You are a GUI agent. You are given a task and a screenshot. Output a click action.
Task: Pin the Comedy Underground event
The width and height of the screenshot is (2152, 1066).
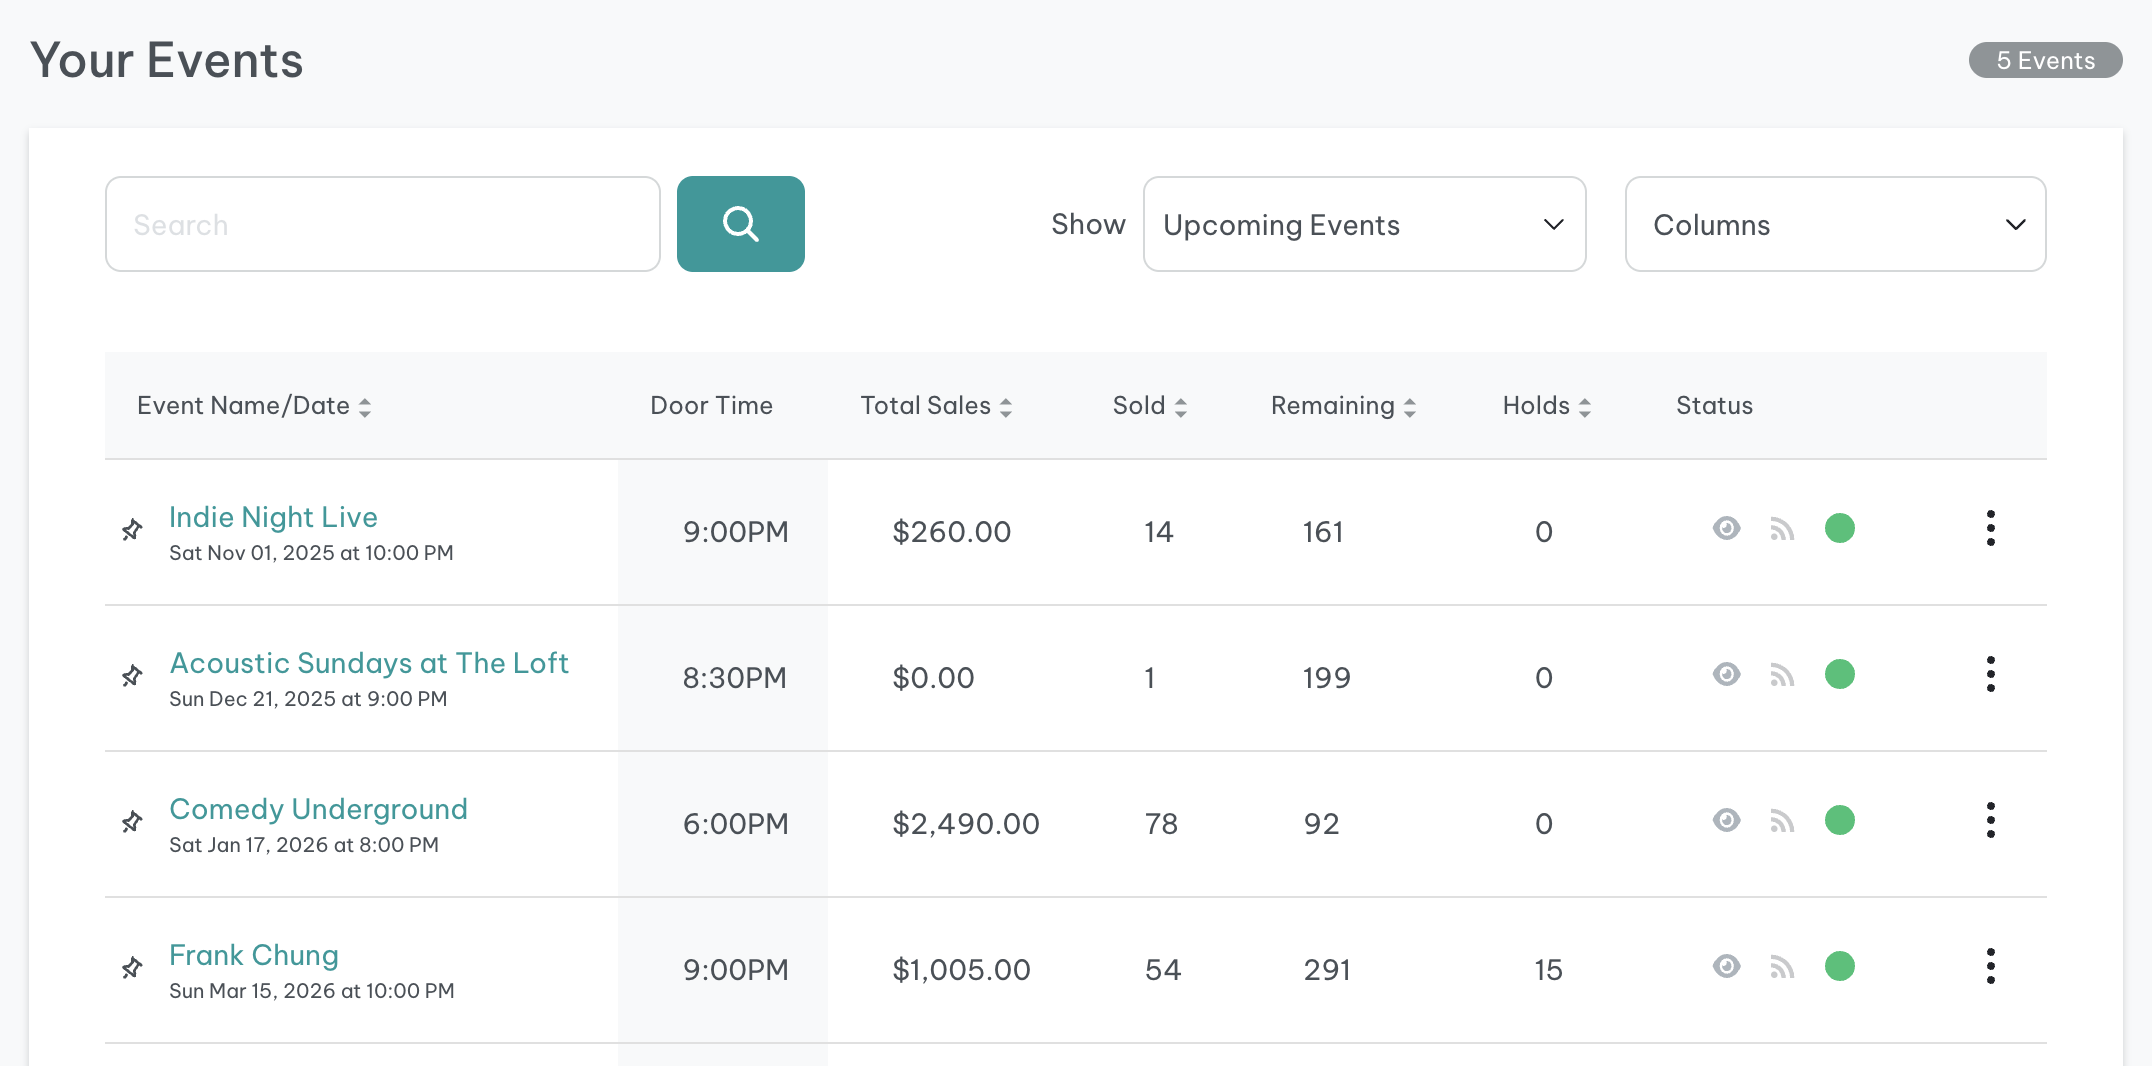tap(132, 822)
